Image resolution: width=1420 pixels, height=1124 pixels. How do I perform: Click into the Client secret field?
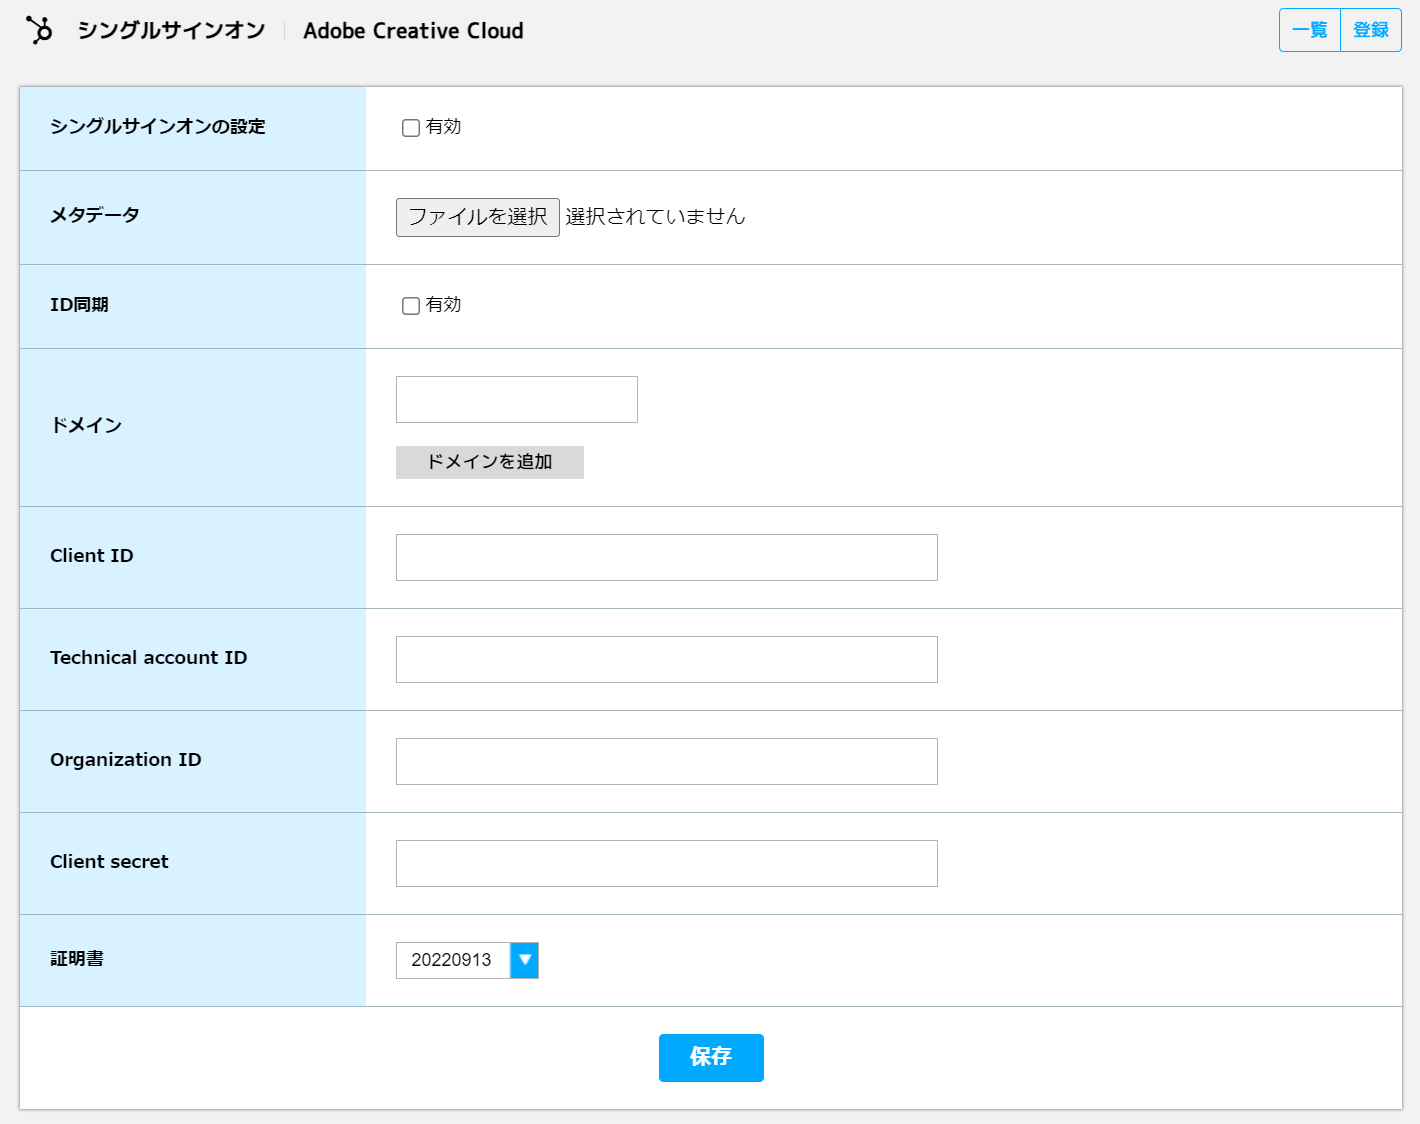[x=666, y=863]
